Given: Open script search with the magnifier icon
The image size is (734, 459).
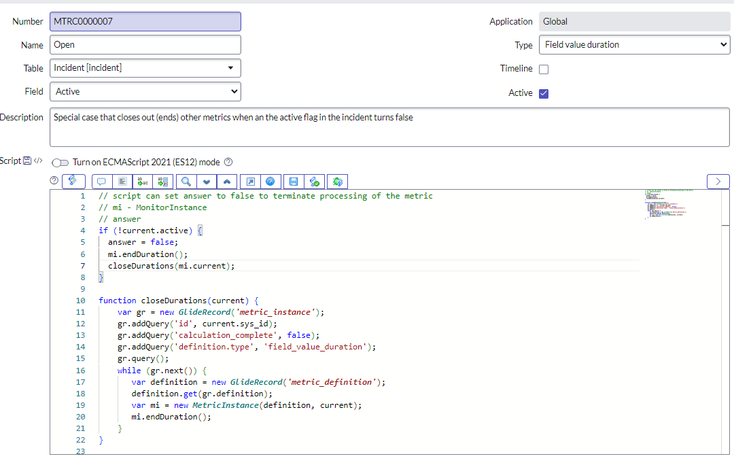Looking at the screenshot, I should coord(186,182).
